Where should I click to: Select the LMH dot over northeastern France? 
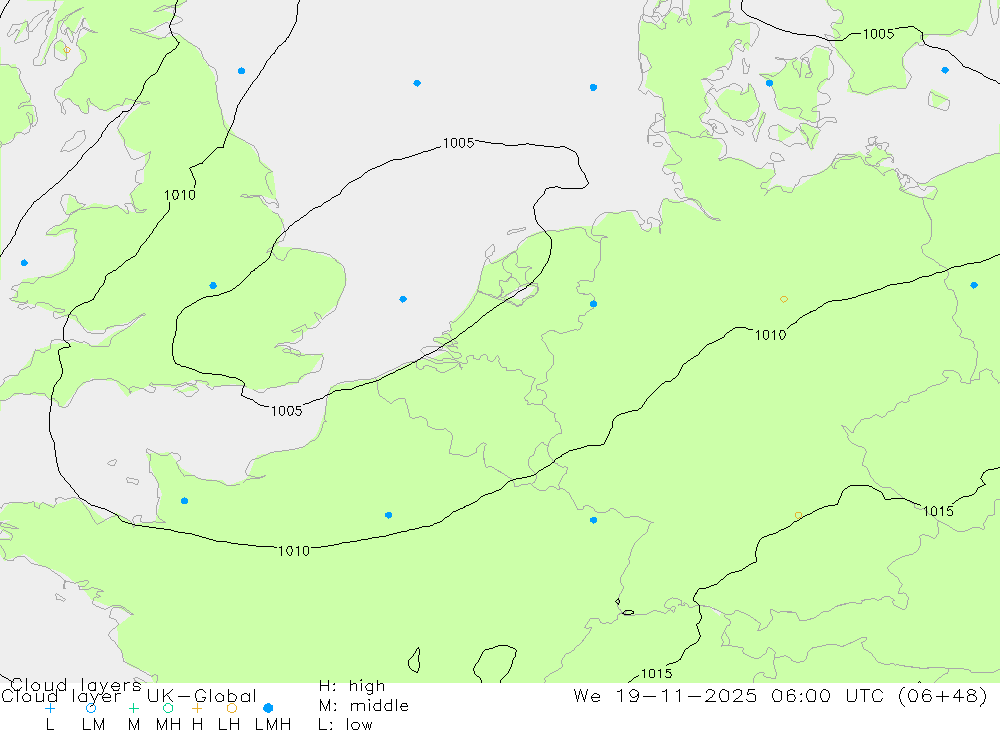click(x=594, y=521)
